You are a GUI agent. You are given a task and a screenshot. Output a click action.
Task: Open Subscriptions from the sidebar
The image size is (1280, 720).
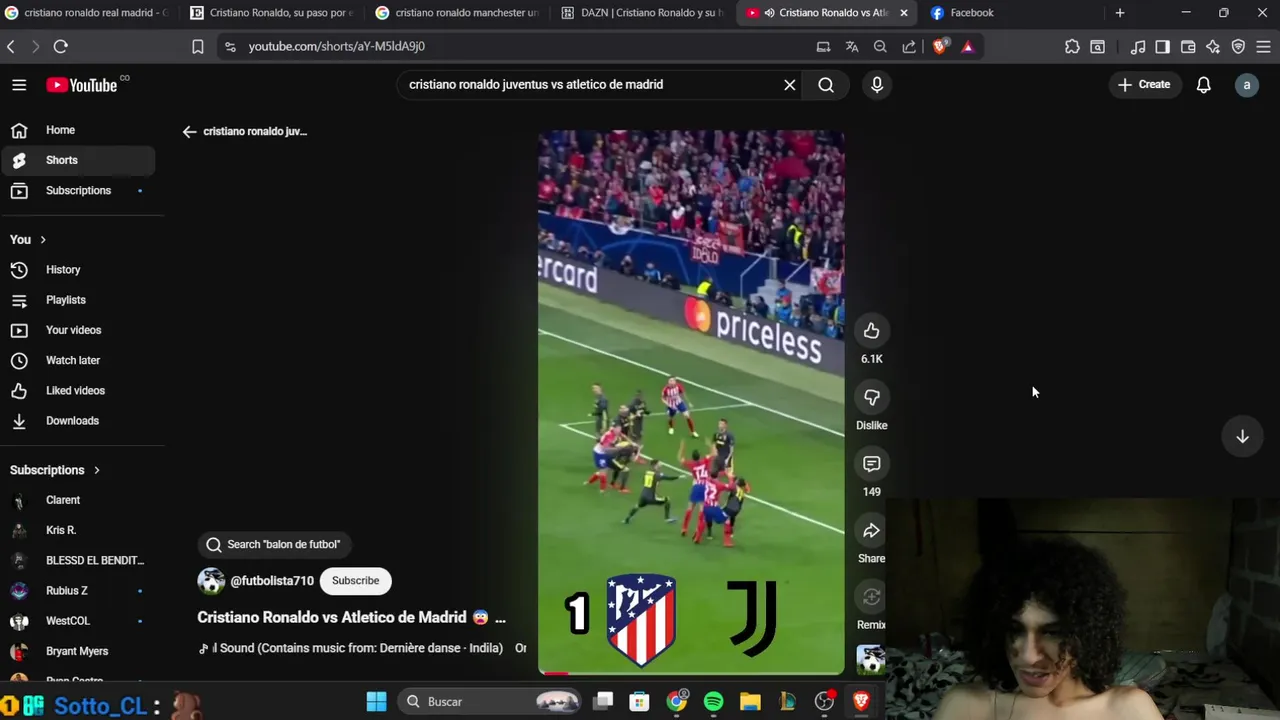[78, 190]
